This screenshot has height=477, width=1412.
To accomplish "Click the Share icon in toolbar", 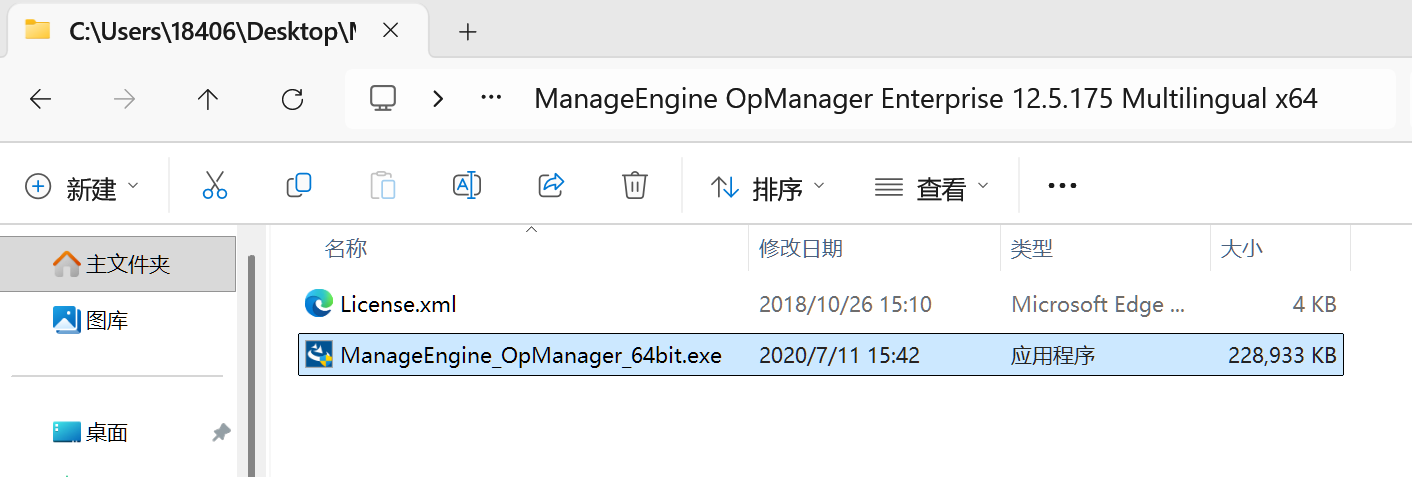I will point(551,186).
